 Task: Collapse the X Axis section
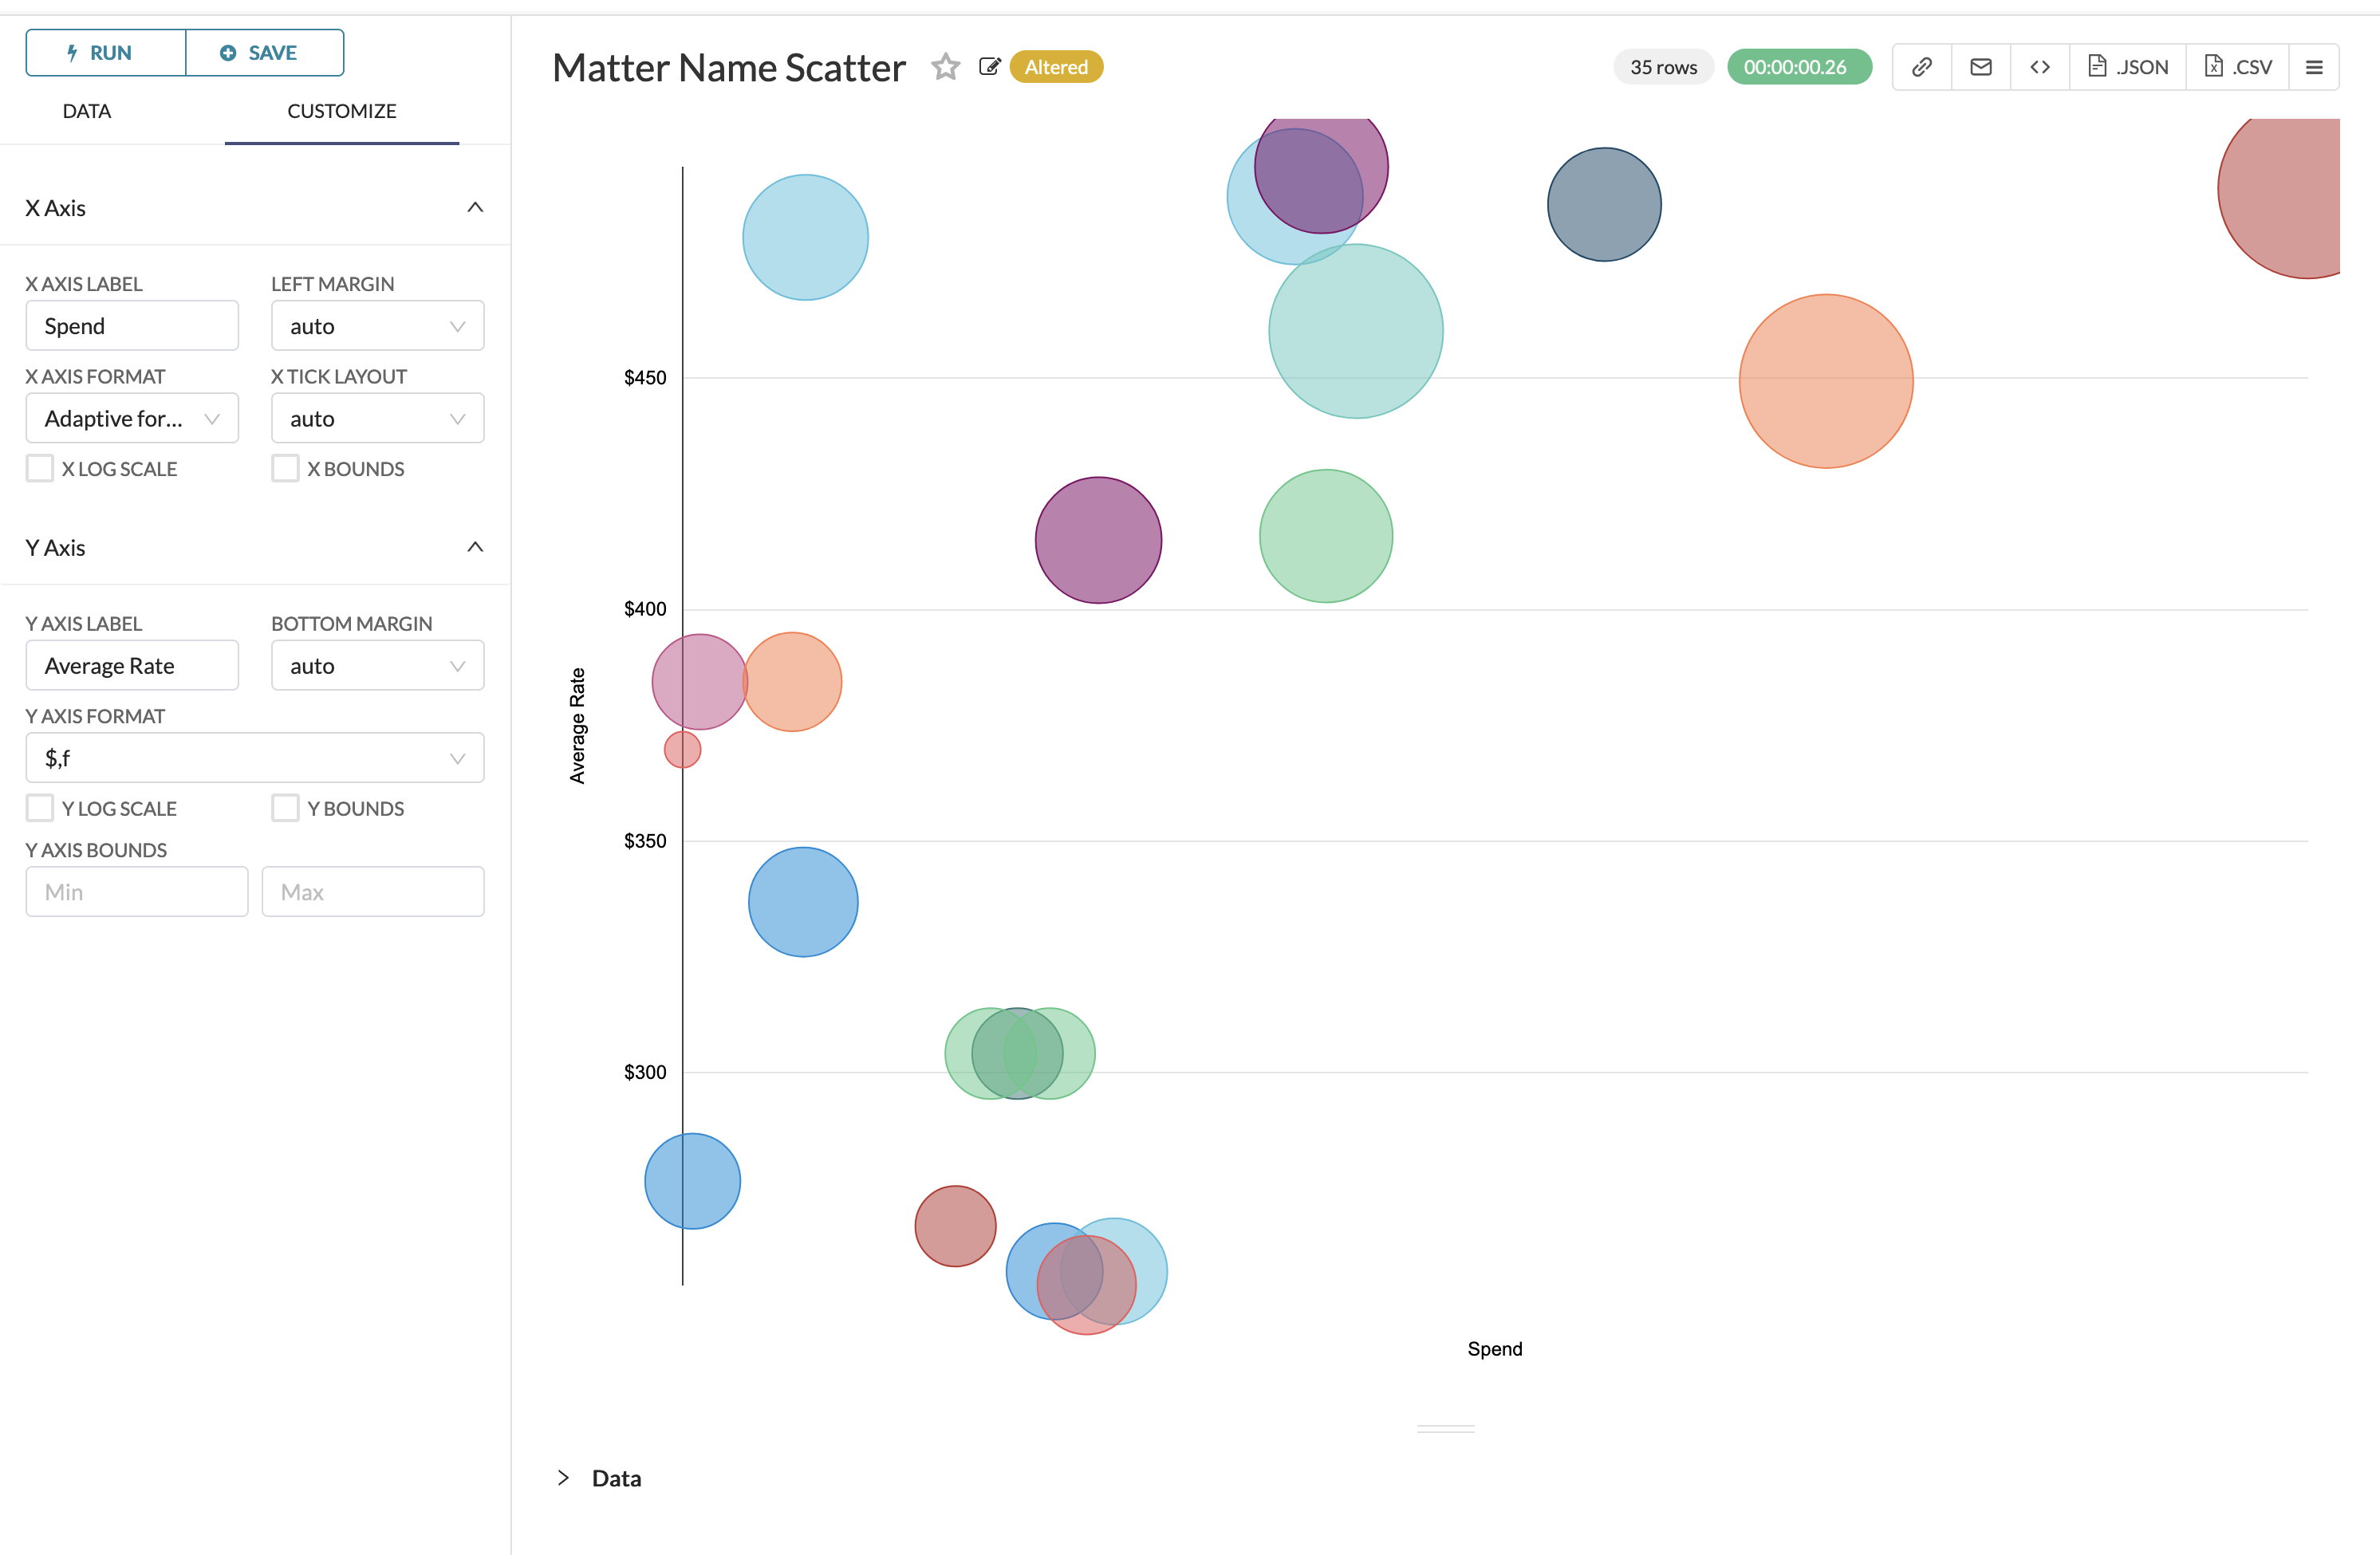click(x=475, y=208)
